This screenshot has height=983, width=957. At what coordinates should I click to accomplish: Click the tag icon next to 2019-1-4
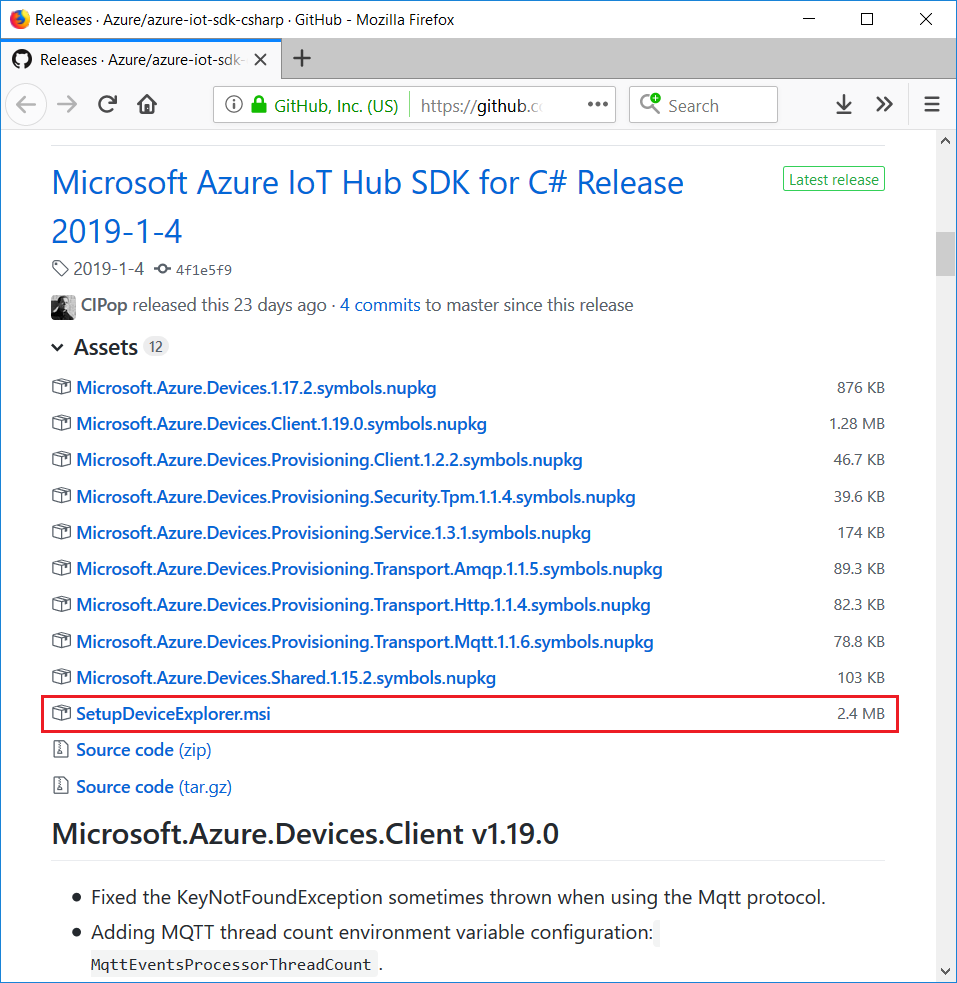click(x=60, y=268)
